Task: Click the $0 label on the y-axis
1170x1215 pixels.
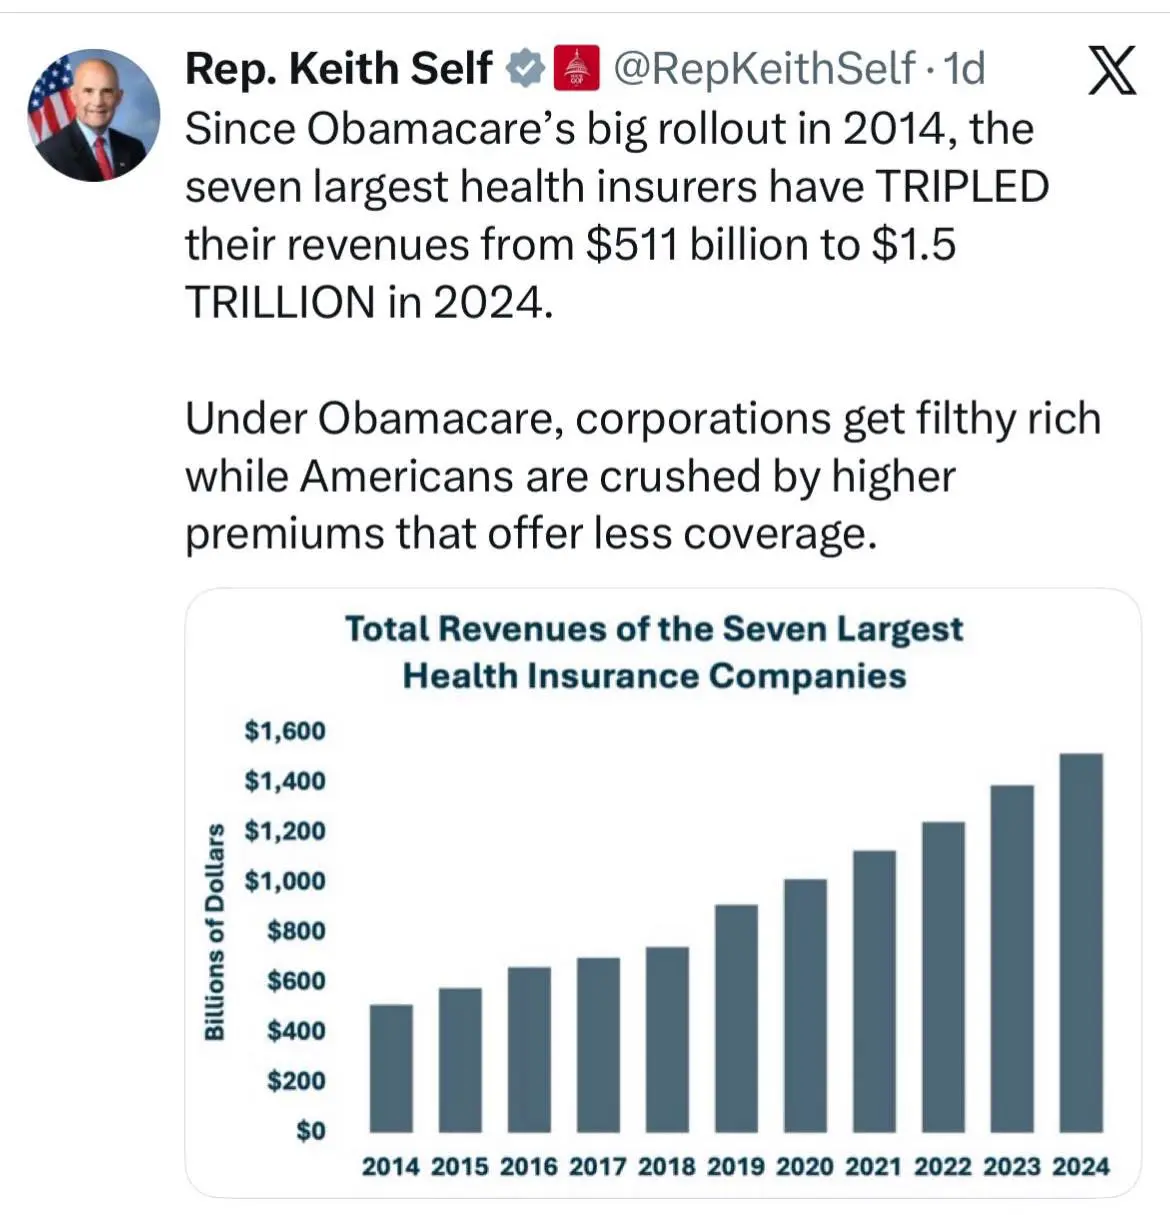Action: click(x=310, y=1131)
